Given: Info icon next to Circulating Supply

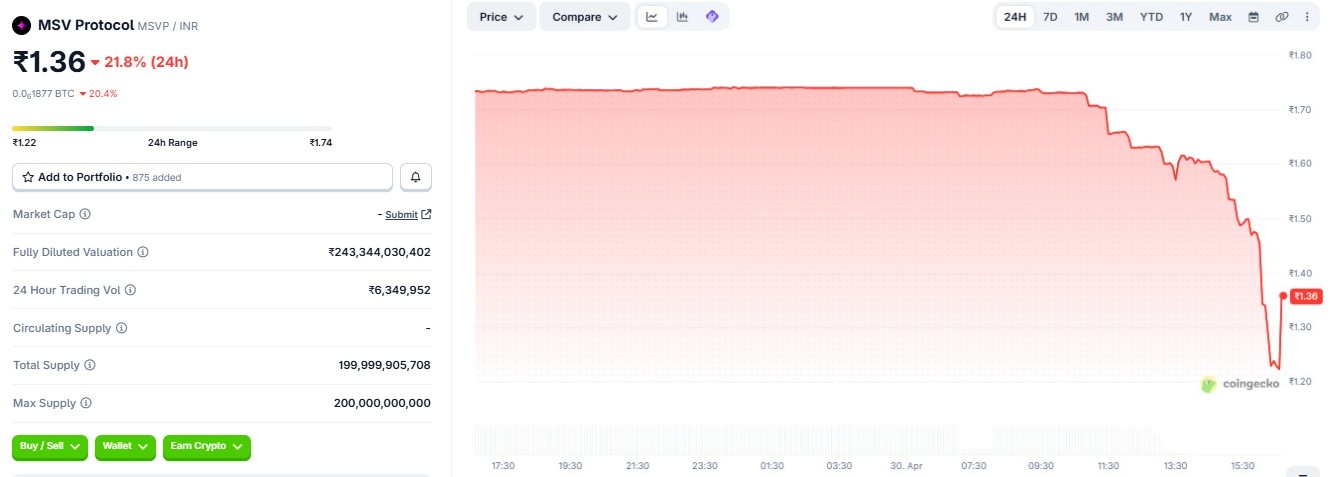Looking at the screenshot, I should (x=121, y=328).
